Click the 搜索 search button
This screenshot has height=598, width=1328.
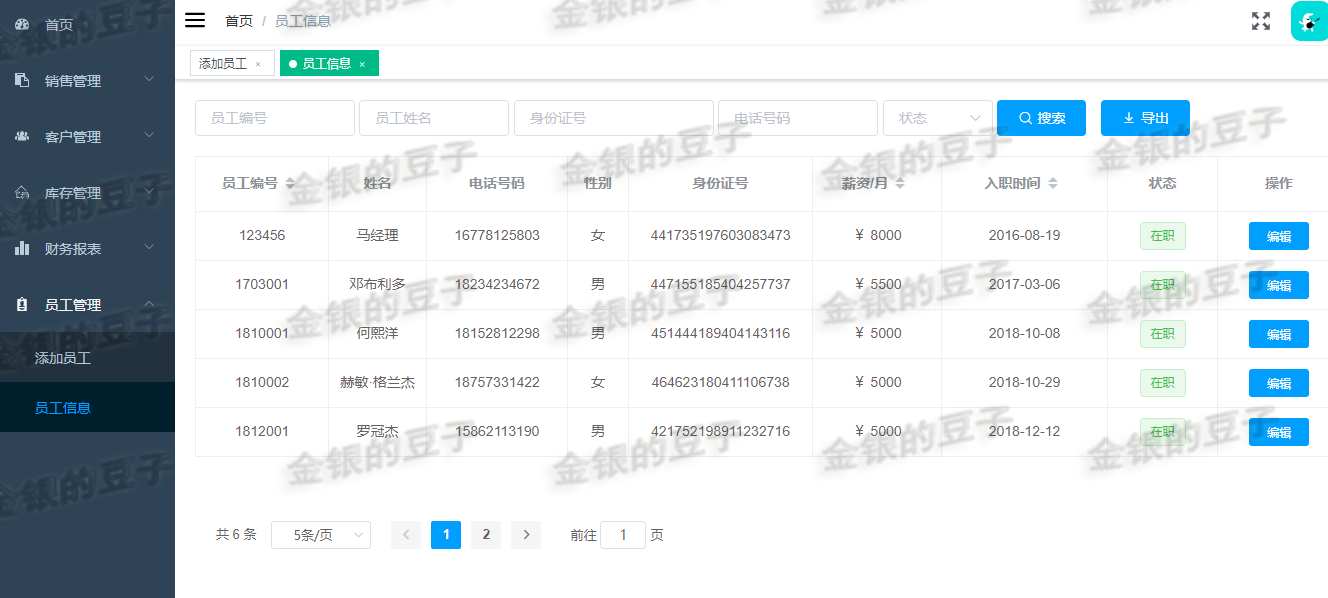1041,117
